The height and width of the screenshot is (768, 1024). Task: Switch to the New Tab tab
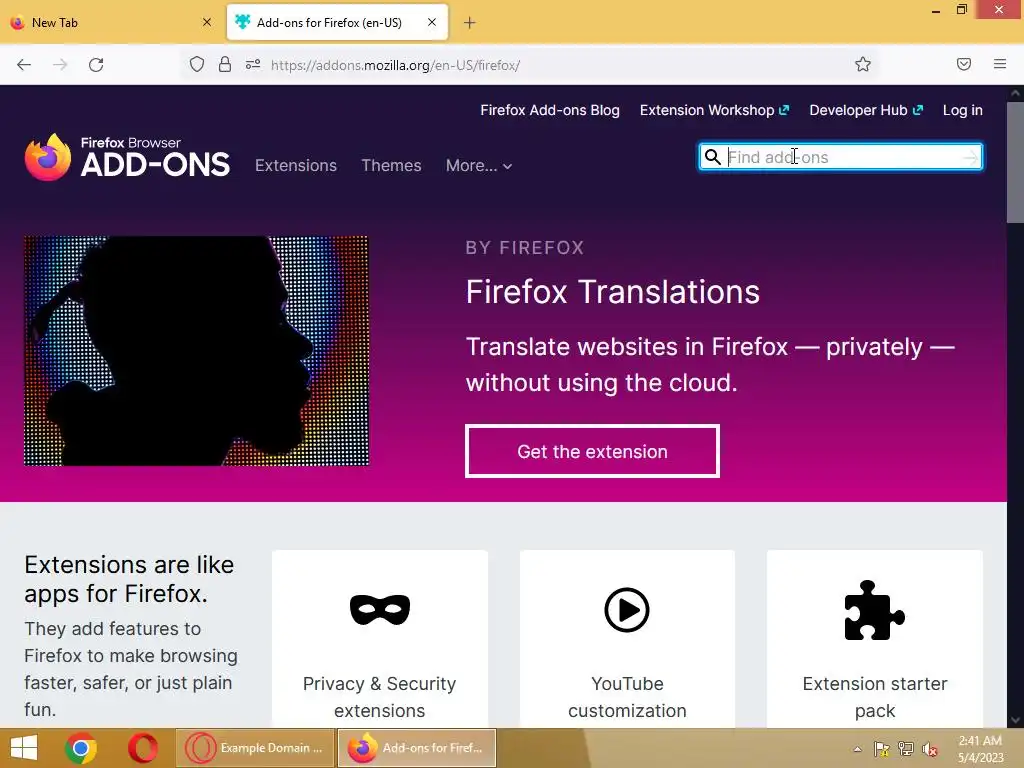(112, 22)
